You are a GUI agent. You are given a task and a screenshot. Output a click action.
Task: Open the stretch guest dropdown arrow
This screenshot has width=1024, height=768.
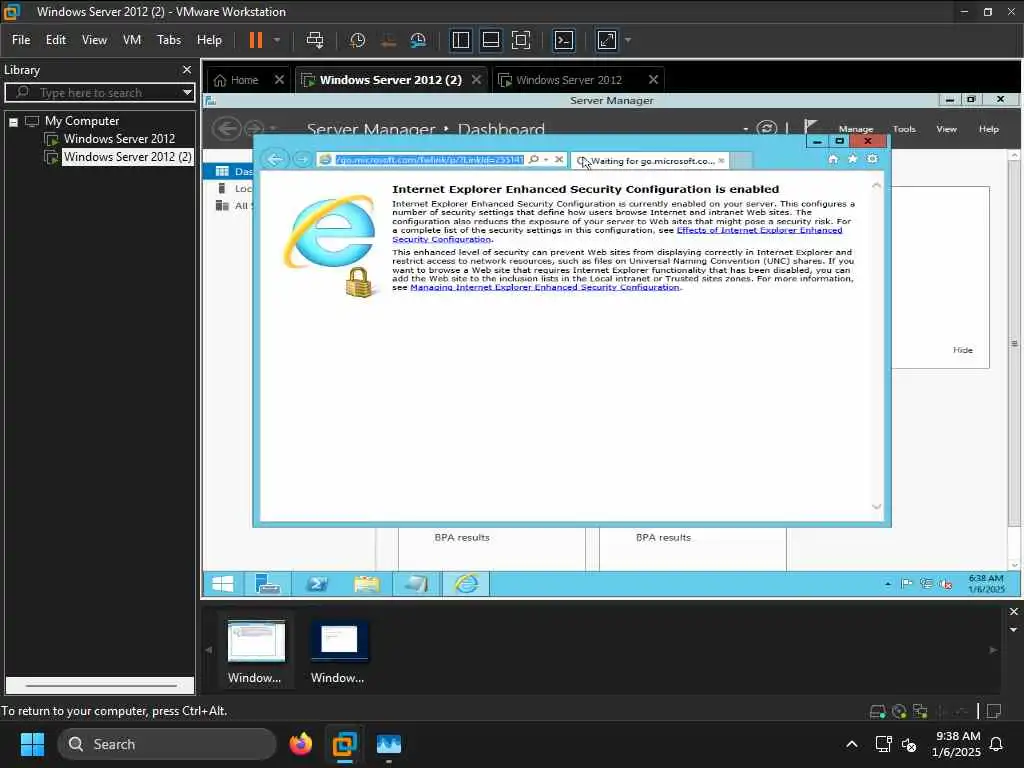tap(628, 40)
